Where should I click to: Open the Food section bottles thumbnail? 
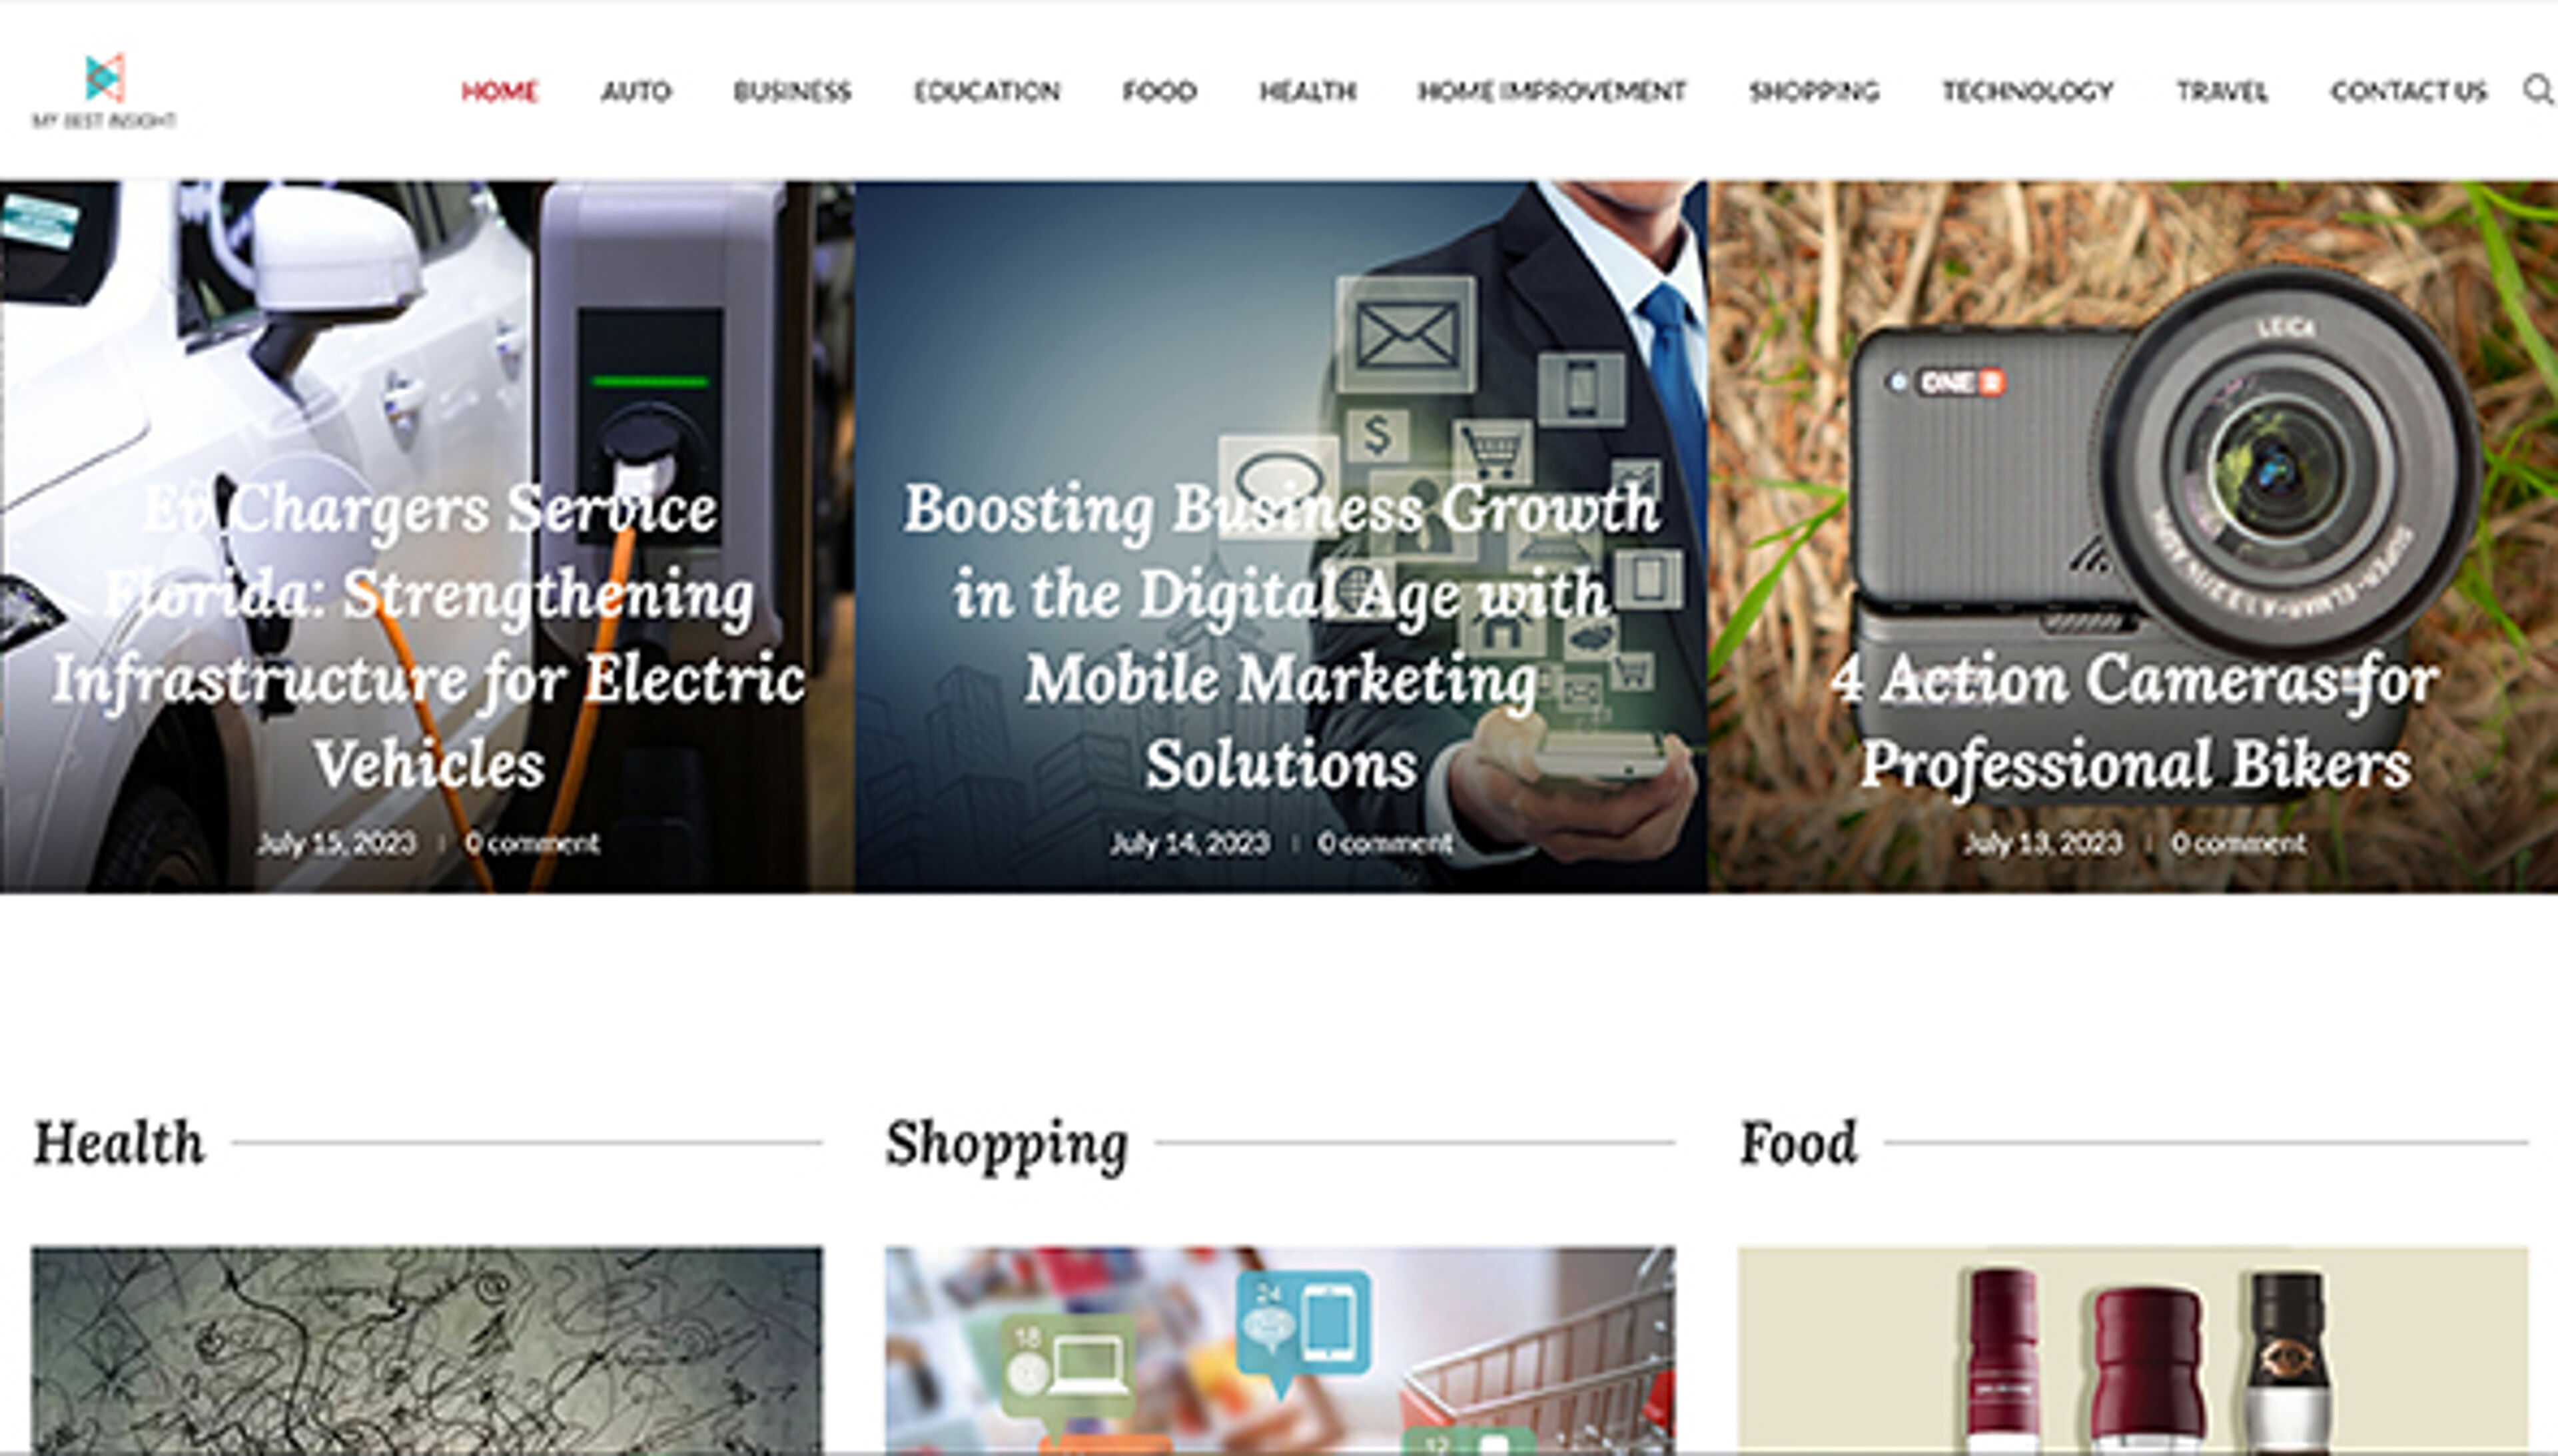(2133, 1350)
